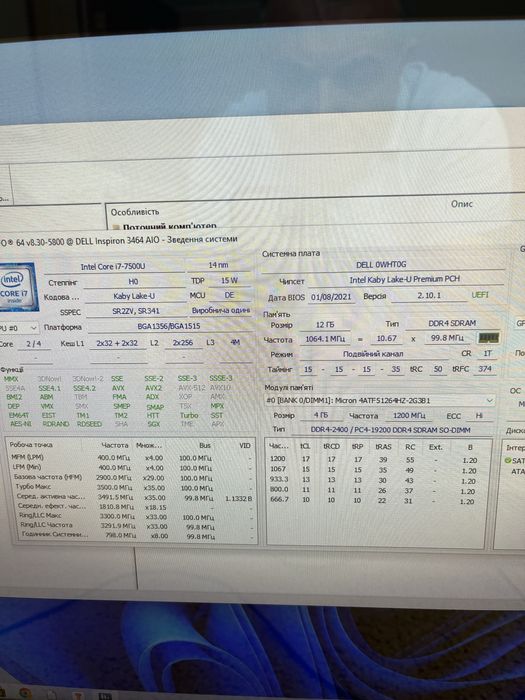525x700 pixels.
Task: Click the DELL 0WHT0G motherboard name
Action: (381, 265)
